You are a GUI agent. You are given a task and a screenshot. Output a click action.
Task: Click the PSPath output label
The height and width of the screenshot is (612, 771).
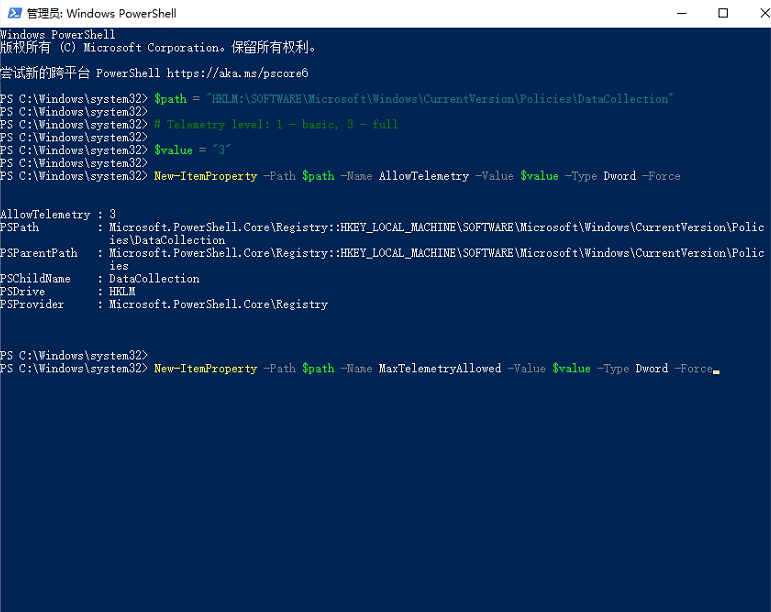[21, 228]
